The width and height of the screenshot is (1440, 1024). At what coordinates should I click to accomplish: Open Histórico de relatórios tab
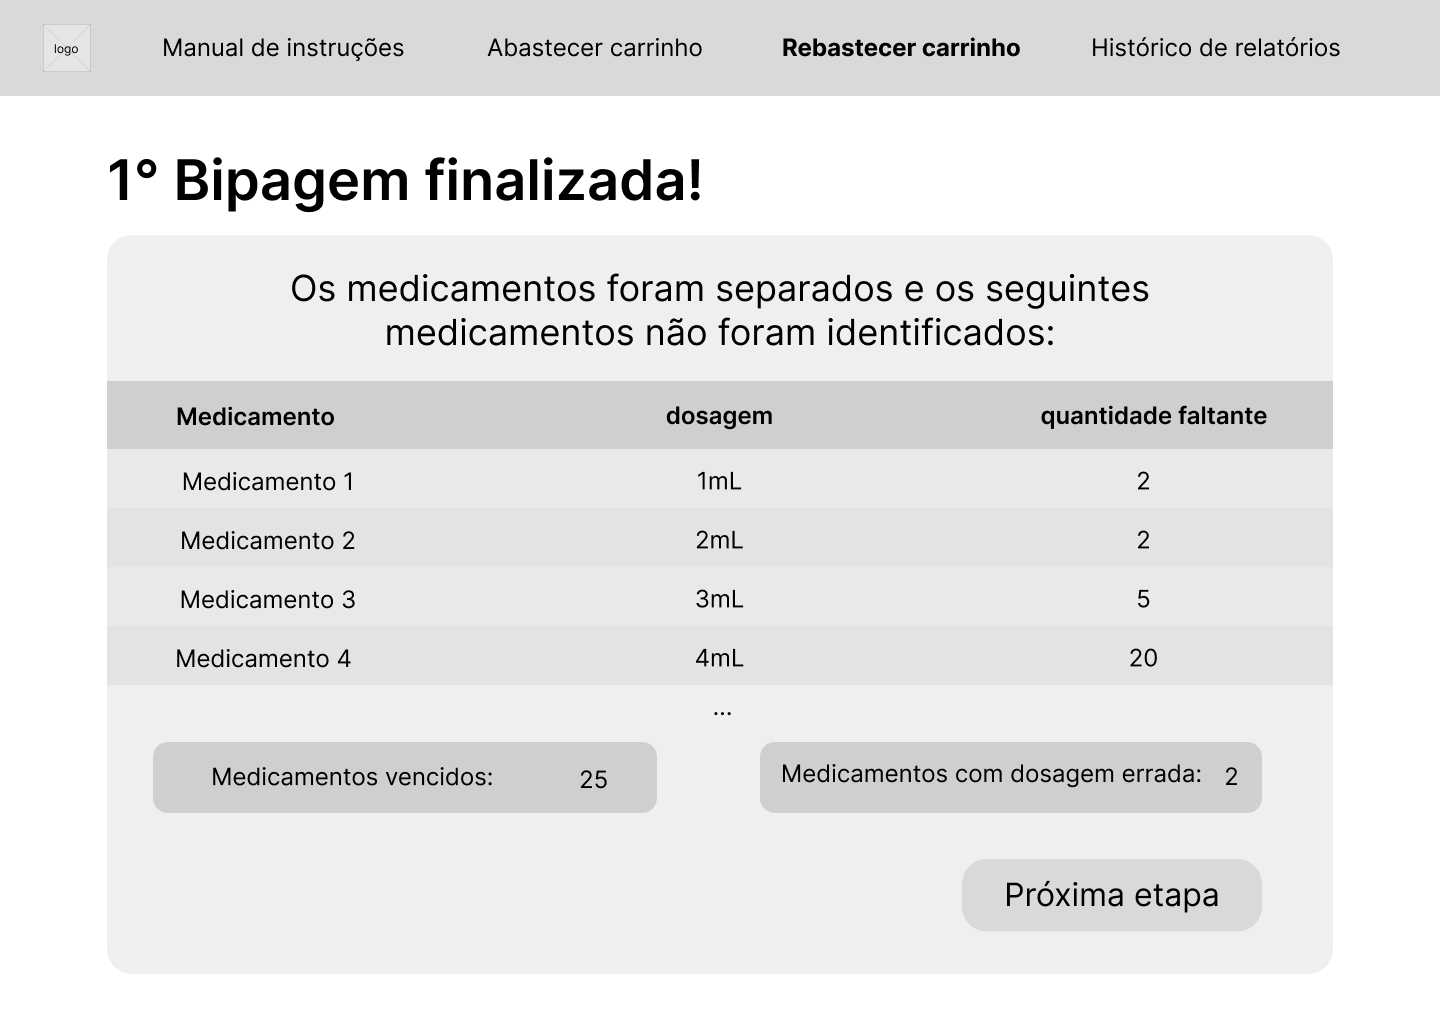click(1215, 48)
